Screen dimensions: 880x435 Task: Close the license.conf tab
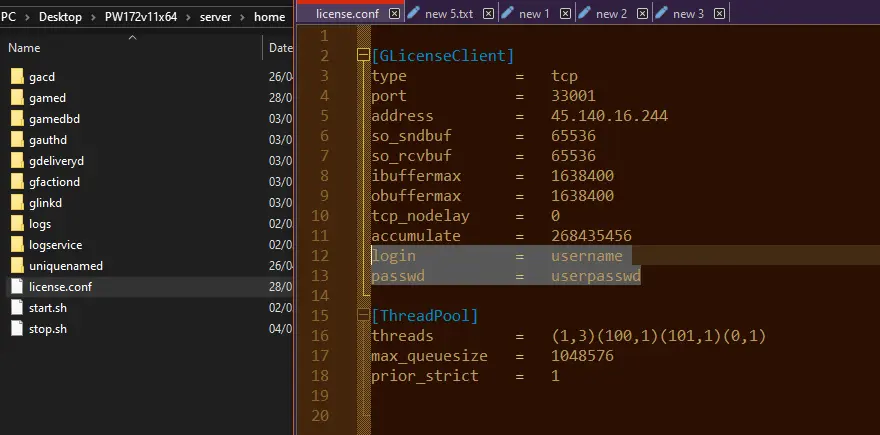pyautogui.click(x=395, y=14)
